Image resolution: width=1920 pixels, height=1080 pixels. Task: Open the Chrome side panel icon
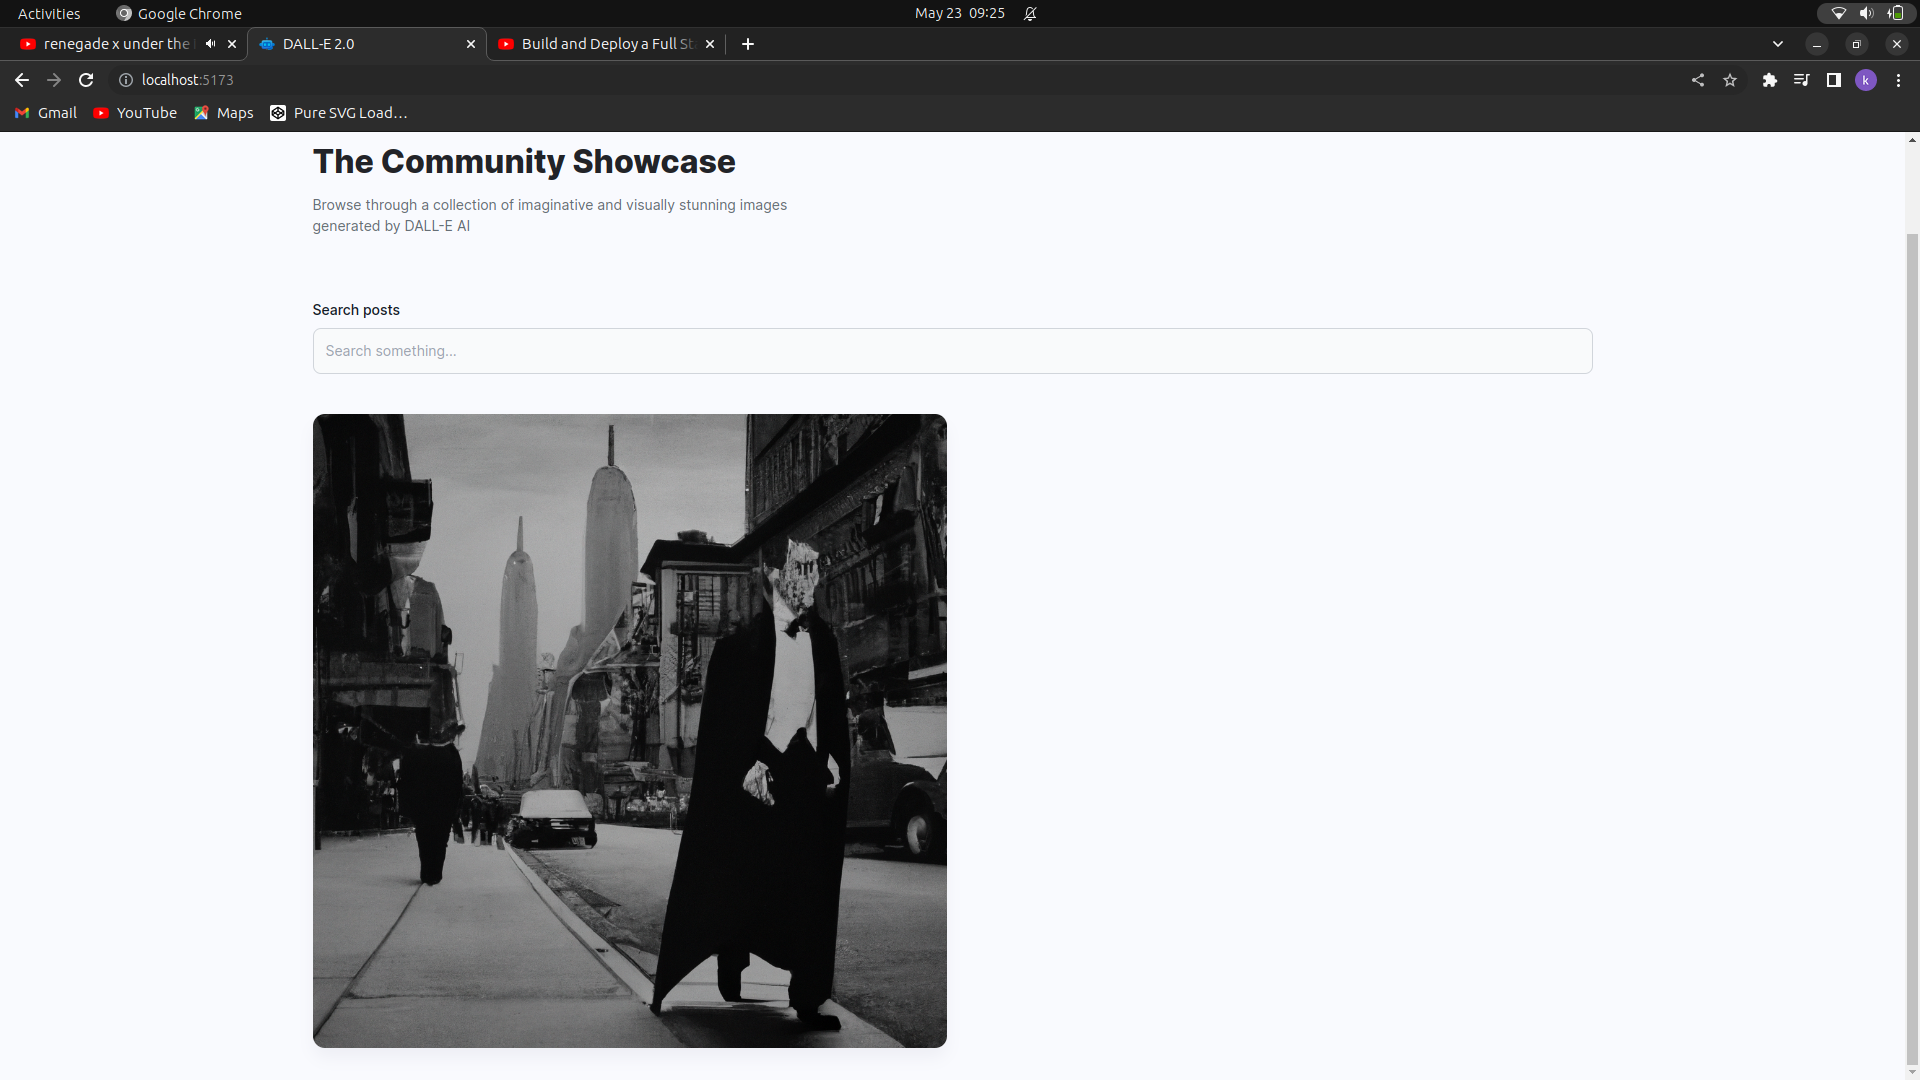(1833, 80)
